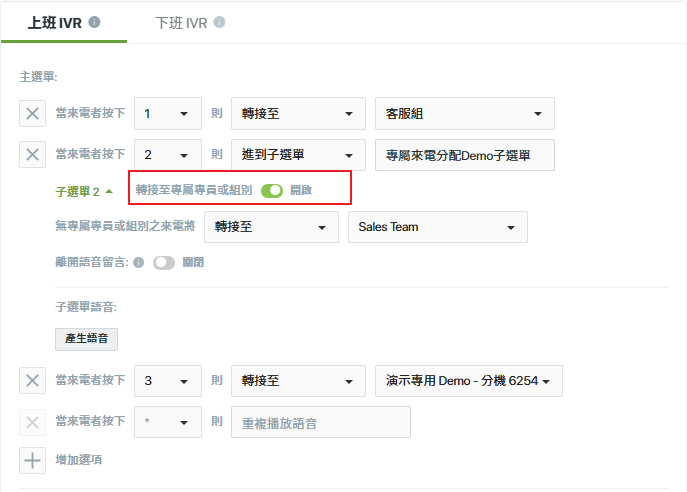
Task: Delete the key 2 submenu option row
Action: pos(32,154)
